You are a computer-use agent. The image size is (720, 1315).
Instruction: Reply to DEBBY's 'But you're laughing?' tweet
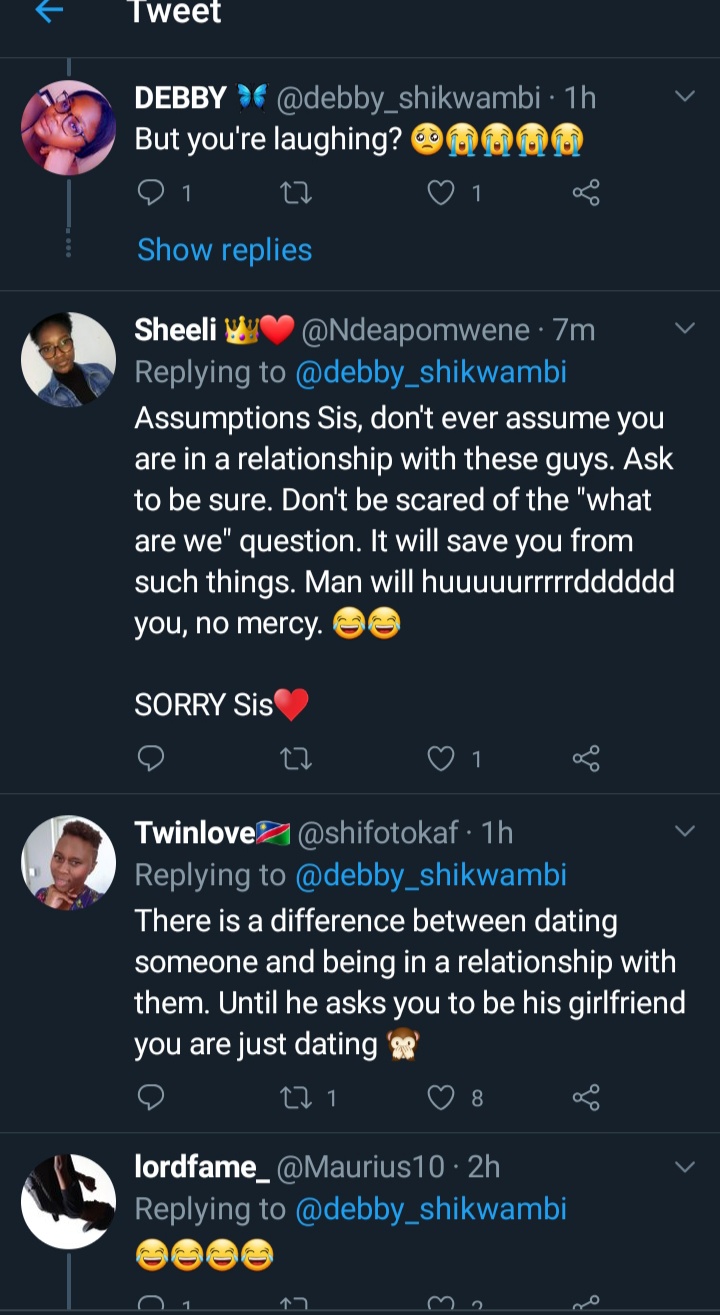coord(150,193)
